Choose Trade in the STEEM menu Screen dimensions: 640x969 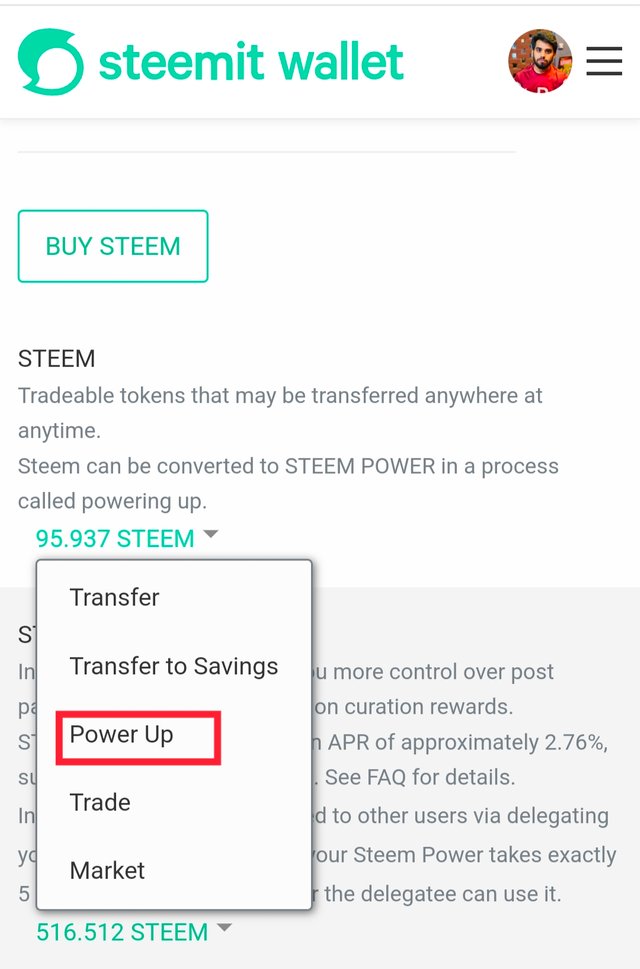tap(100, 802)
